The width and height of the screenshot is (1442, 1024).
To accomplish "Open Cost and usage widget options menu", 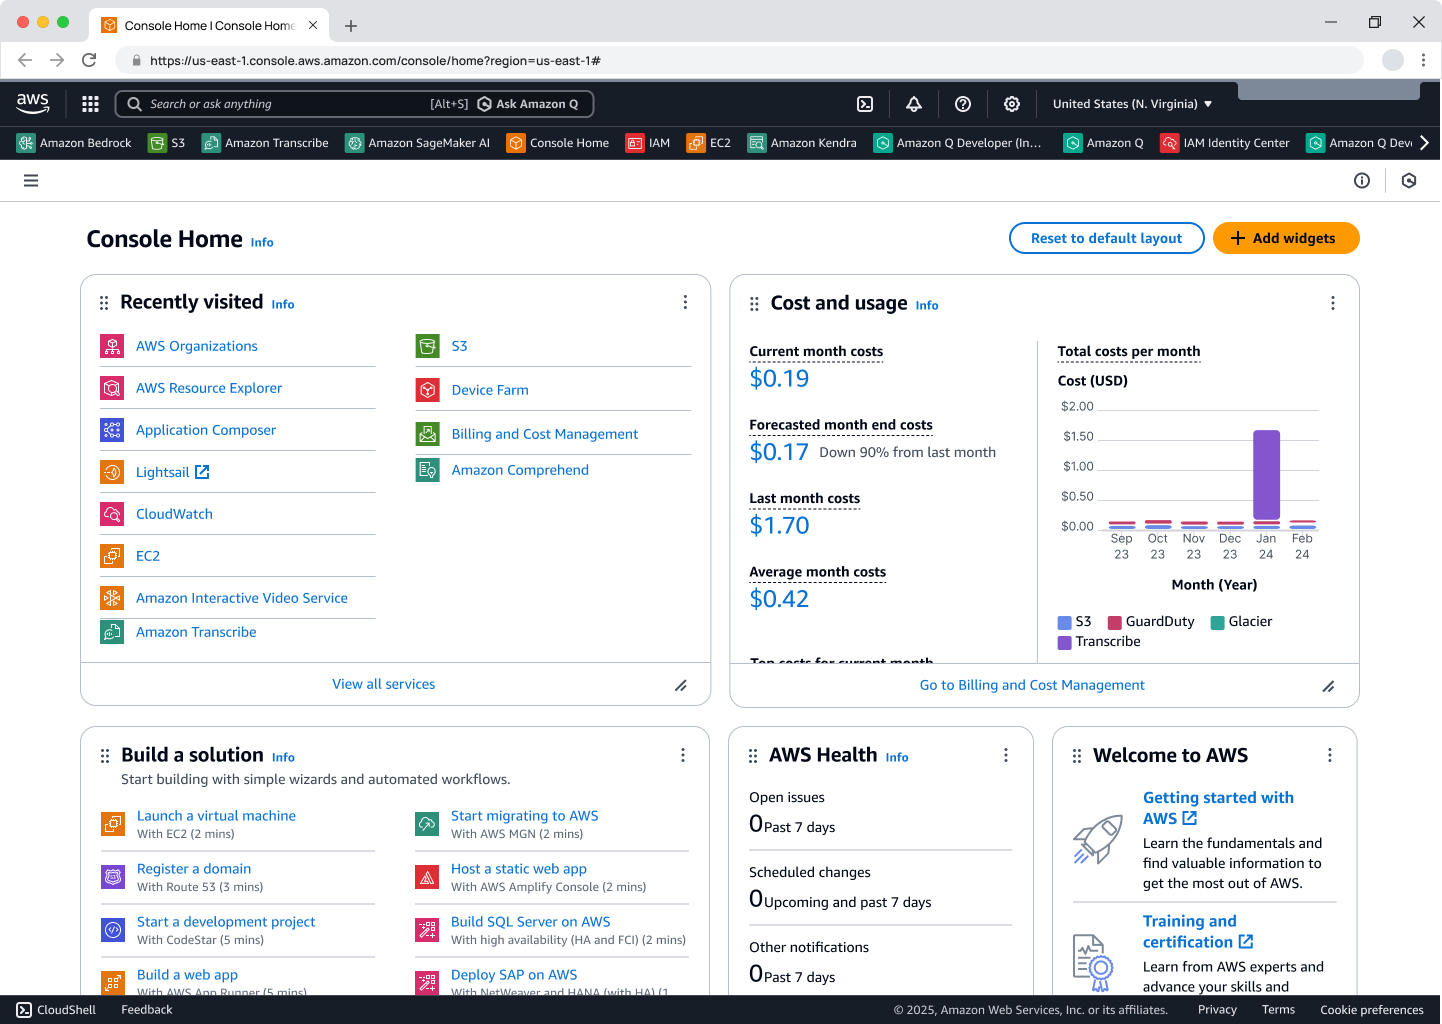I will point(1333,303).
